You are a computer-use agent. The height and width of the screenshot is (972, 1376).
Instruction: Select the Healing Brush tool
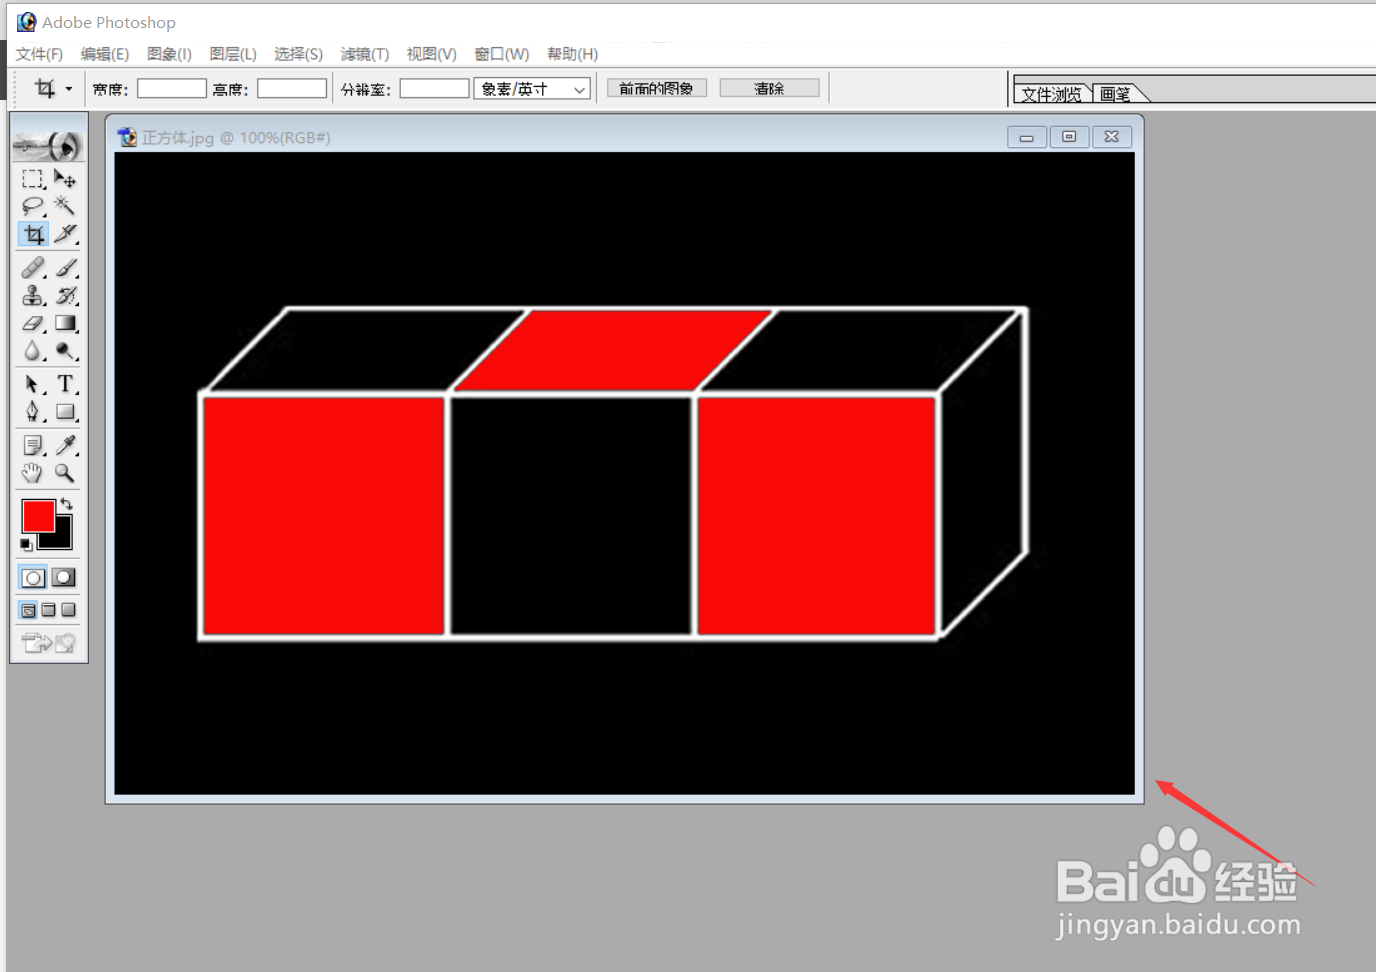click(33, 268)
